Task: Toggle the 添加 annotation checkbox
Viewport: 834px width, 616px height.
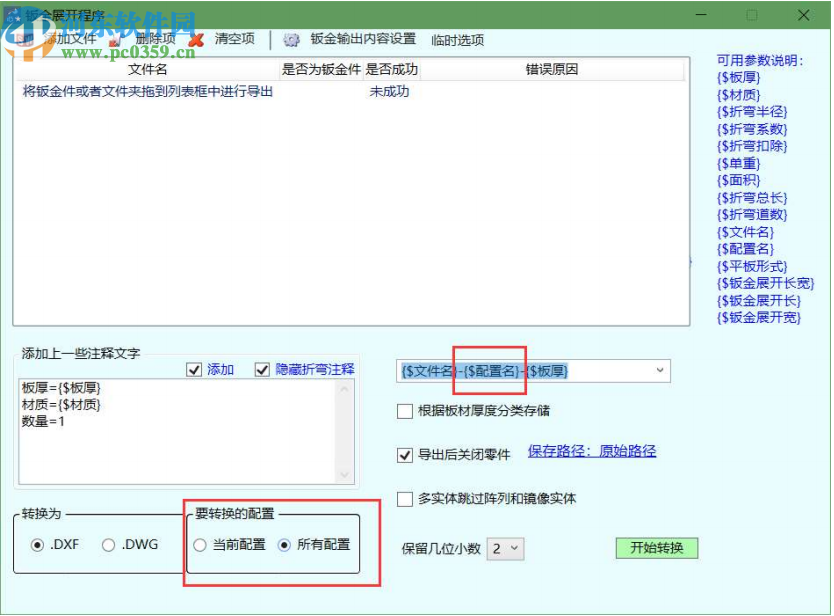Action: pos(194,369)
